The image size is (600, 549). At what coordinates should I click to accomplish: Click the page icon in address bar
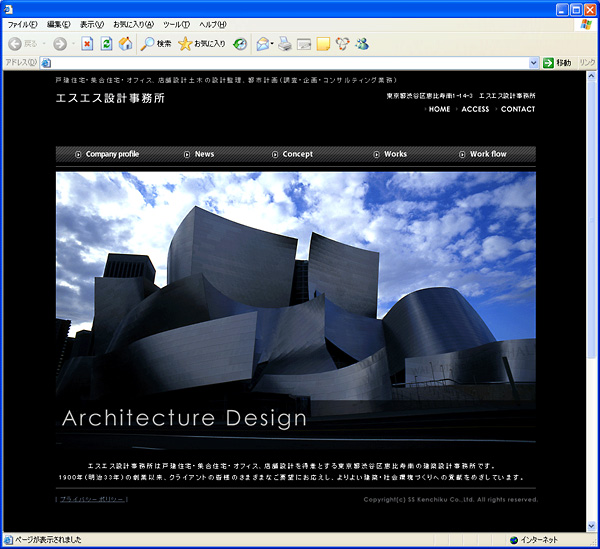[x=46, y=63]
